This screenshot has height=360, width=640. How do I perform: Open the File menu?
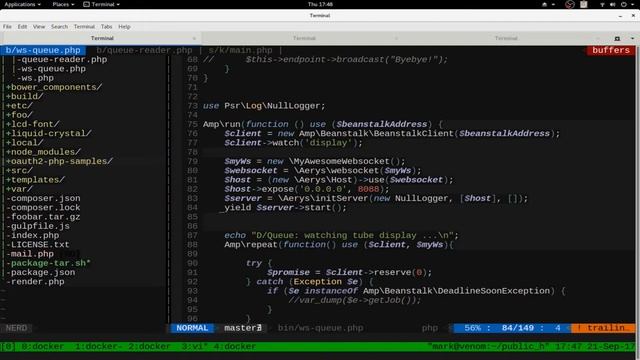click(7, 27)
